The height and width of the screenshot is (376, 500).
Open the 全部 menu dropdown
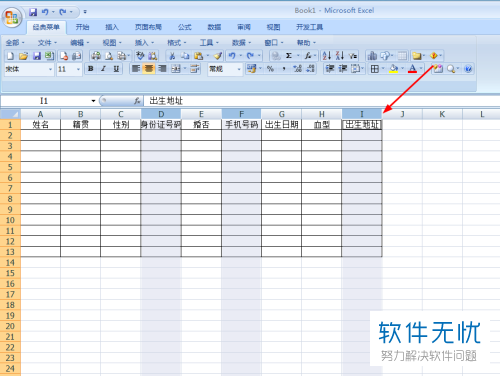[15, 43]
